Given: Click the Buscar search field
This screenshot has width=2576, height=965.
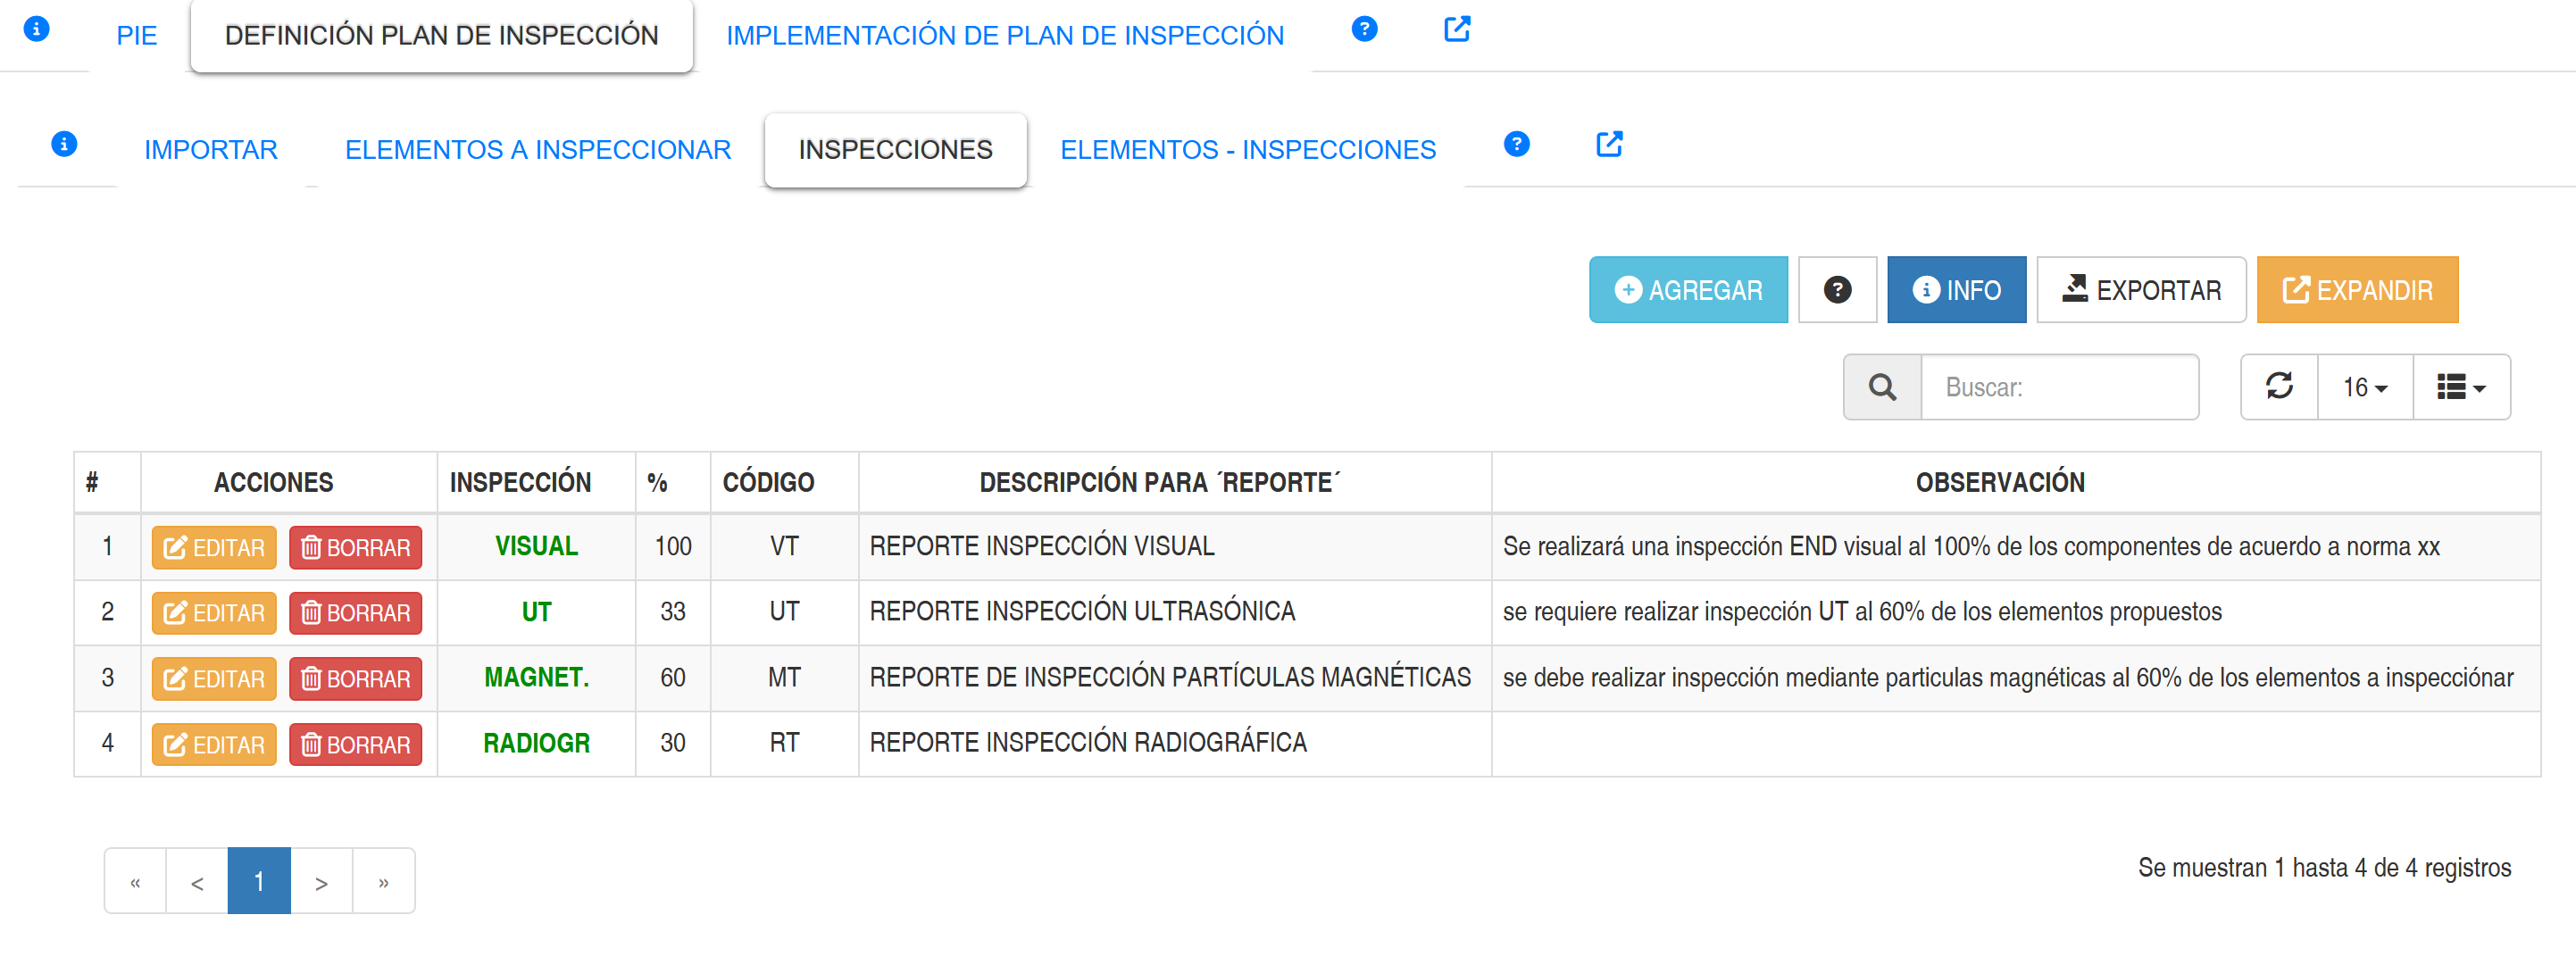Looking at the screenshot, I should point(2059,387).
